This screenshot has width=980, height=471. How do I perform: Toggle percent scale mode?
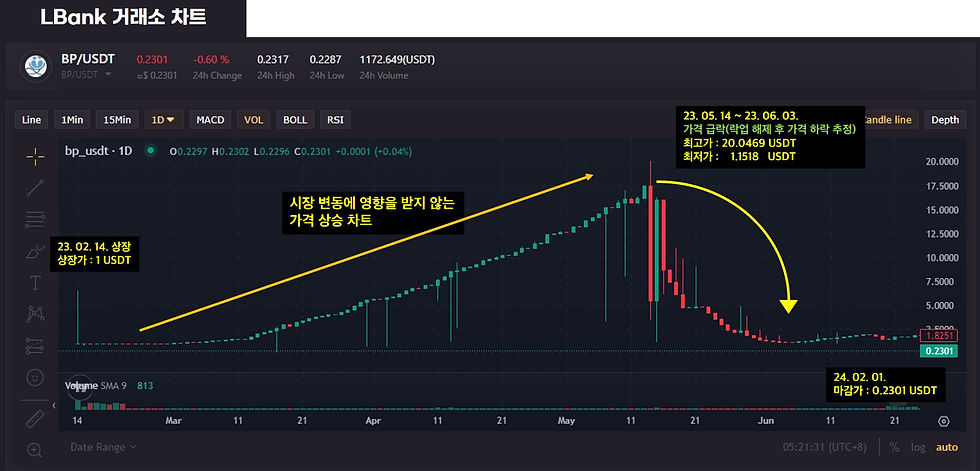pos(894,447)
